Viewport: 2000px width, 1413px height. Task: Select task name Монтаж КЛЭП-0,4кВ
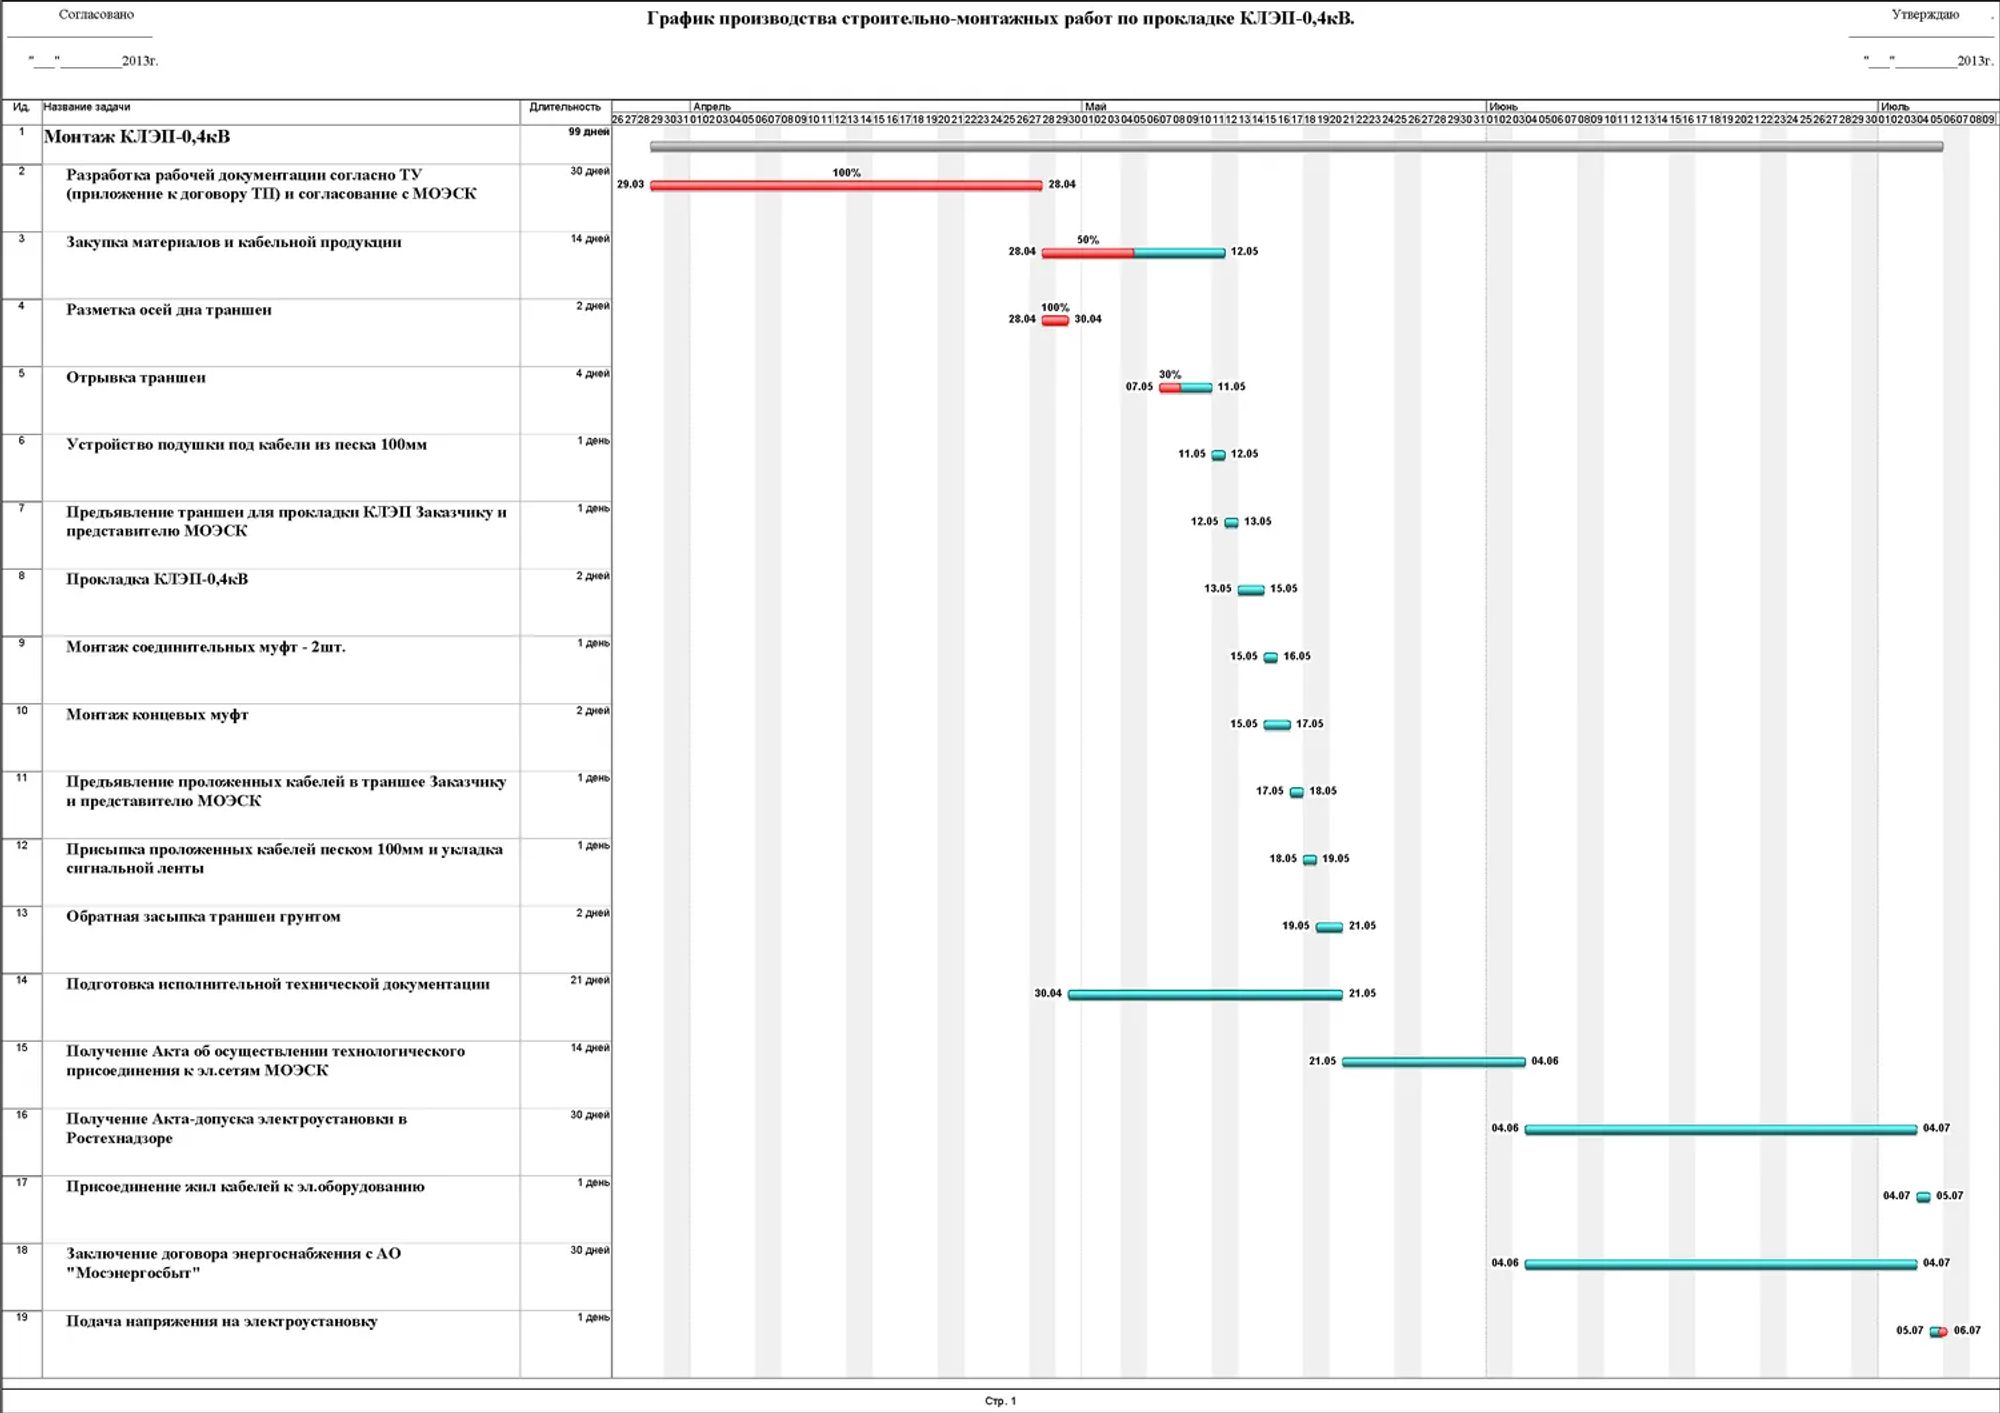click(x=137, y=137)
